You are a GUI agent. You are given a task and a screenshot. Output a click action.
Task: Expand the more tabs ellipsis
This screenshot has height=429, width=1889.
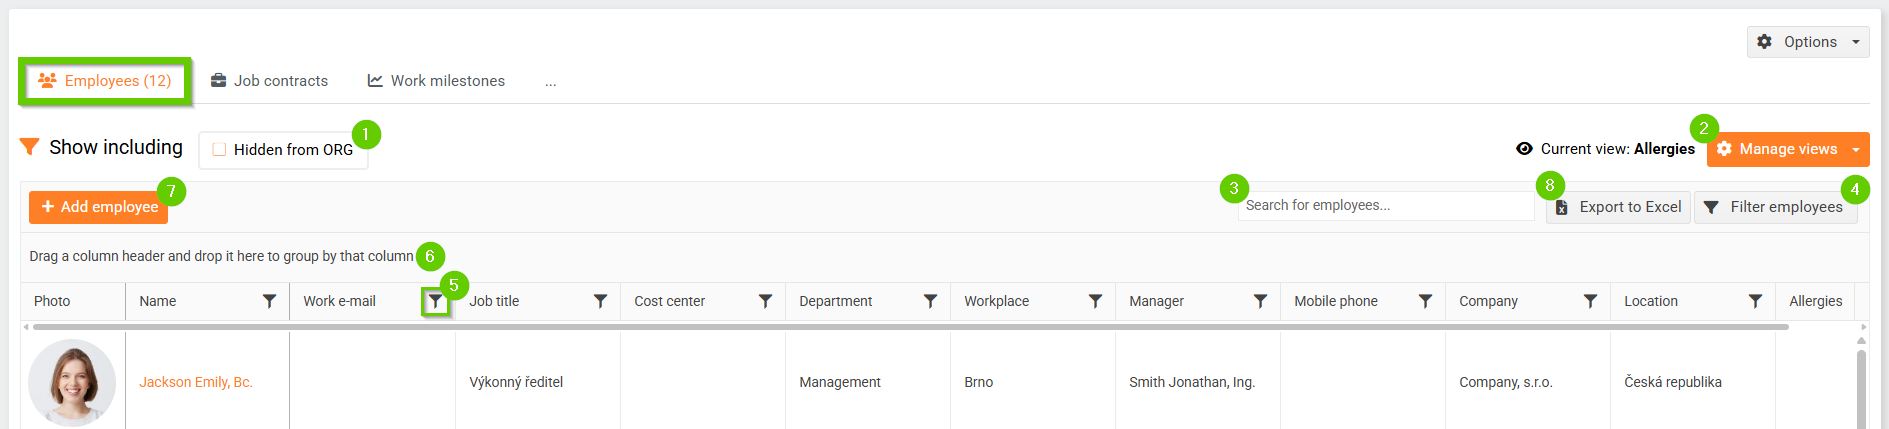pos(551,82)
